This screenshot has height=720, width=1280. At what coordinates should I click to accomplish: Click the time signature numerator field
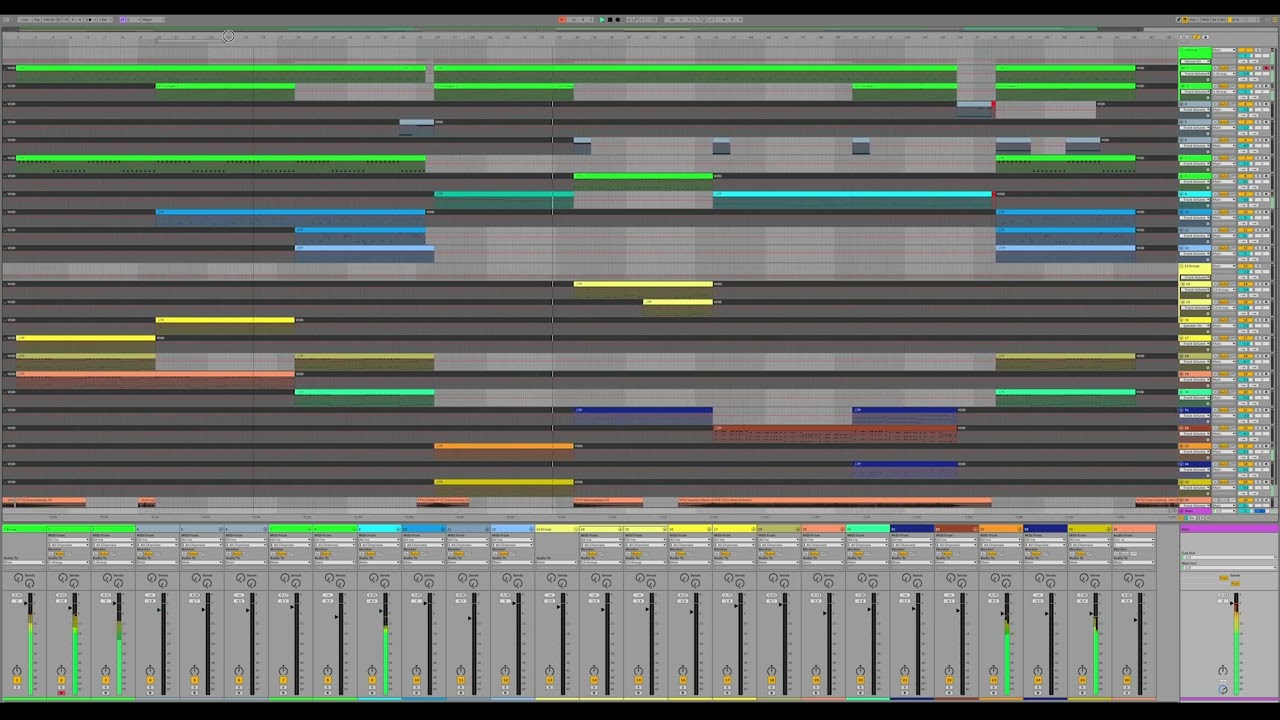tap(73, 19)
